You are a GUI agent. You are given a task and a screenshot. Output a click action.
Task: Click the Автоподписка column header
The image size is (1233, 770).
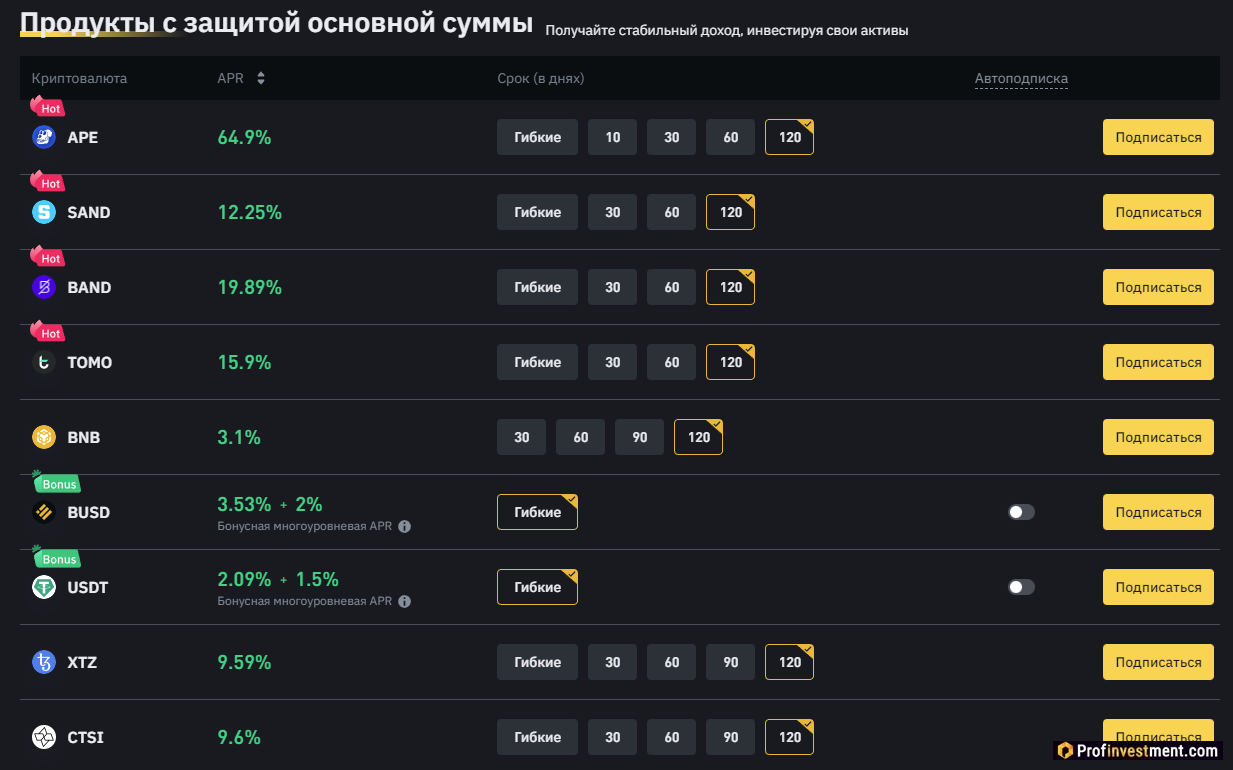point(1021,78)
